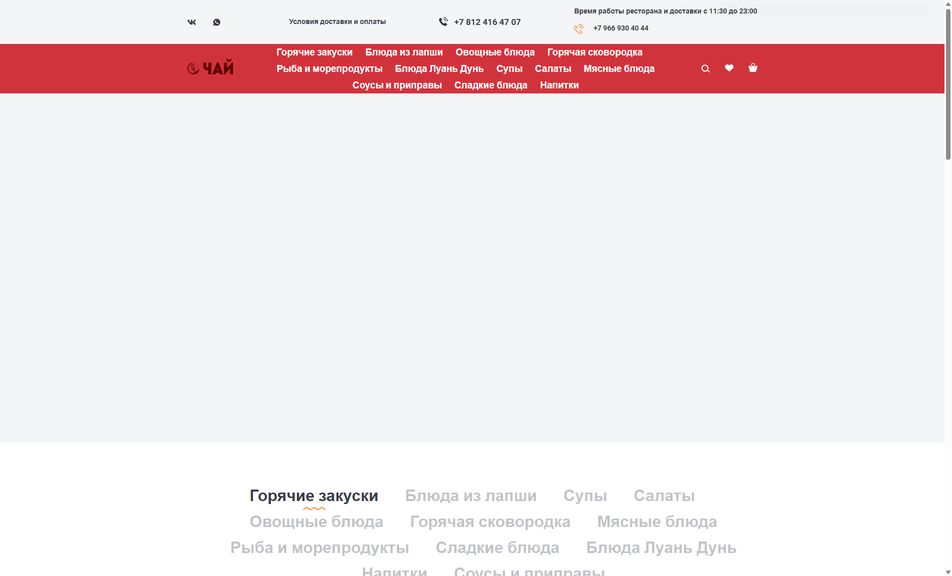
Task: Open Соусы и приправы in red menu
Action: click(x=397, y=85)
